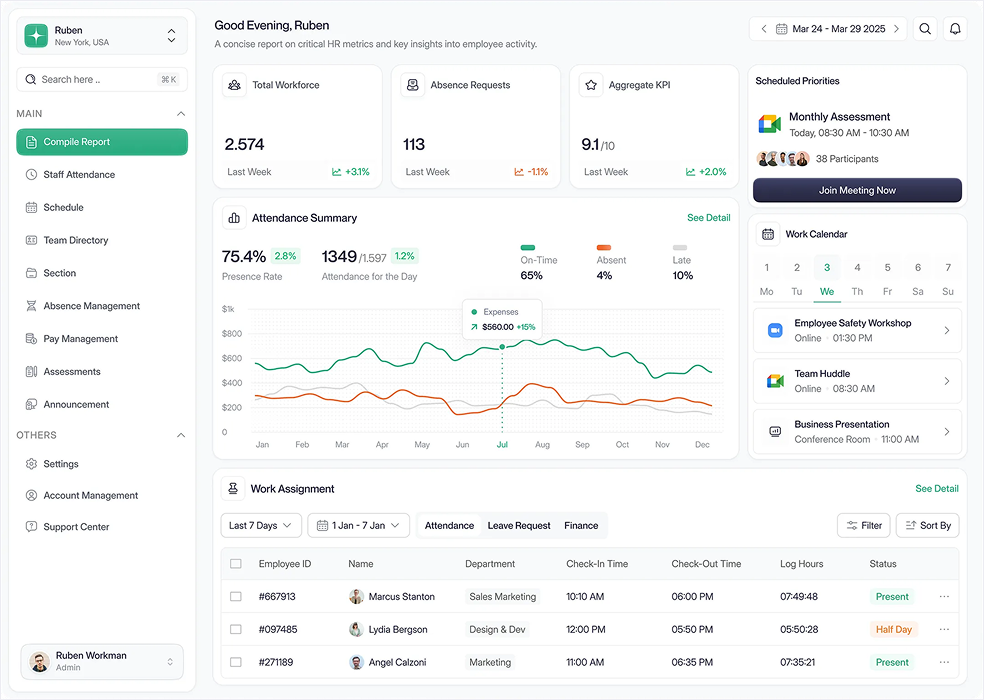984x700 pixels.
Task: Open Settings in the sidebar
Action: pos(102,464)
